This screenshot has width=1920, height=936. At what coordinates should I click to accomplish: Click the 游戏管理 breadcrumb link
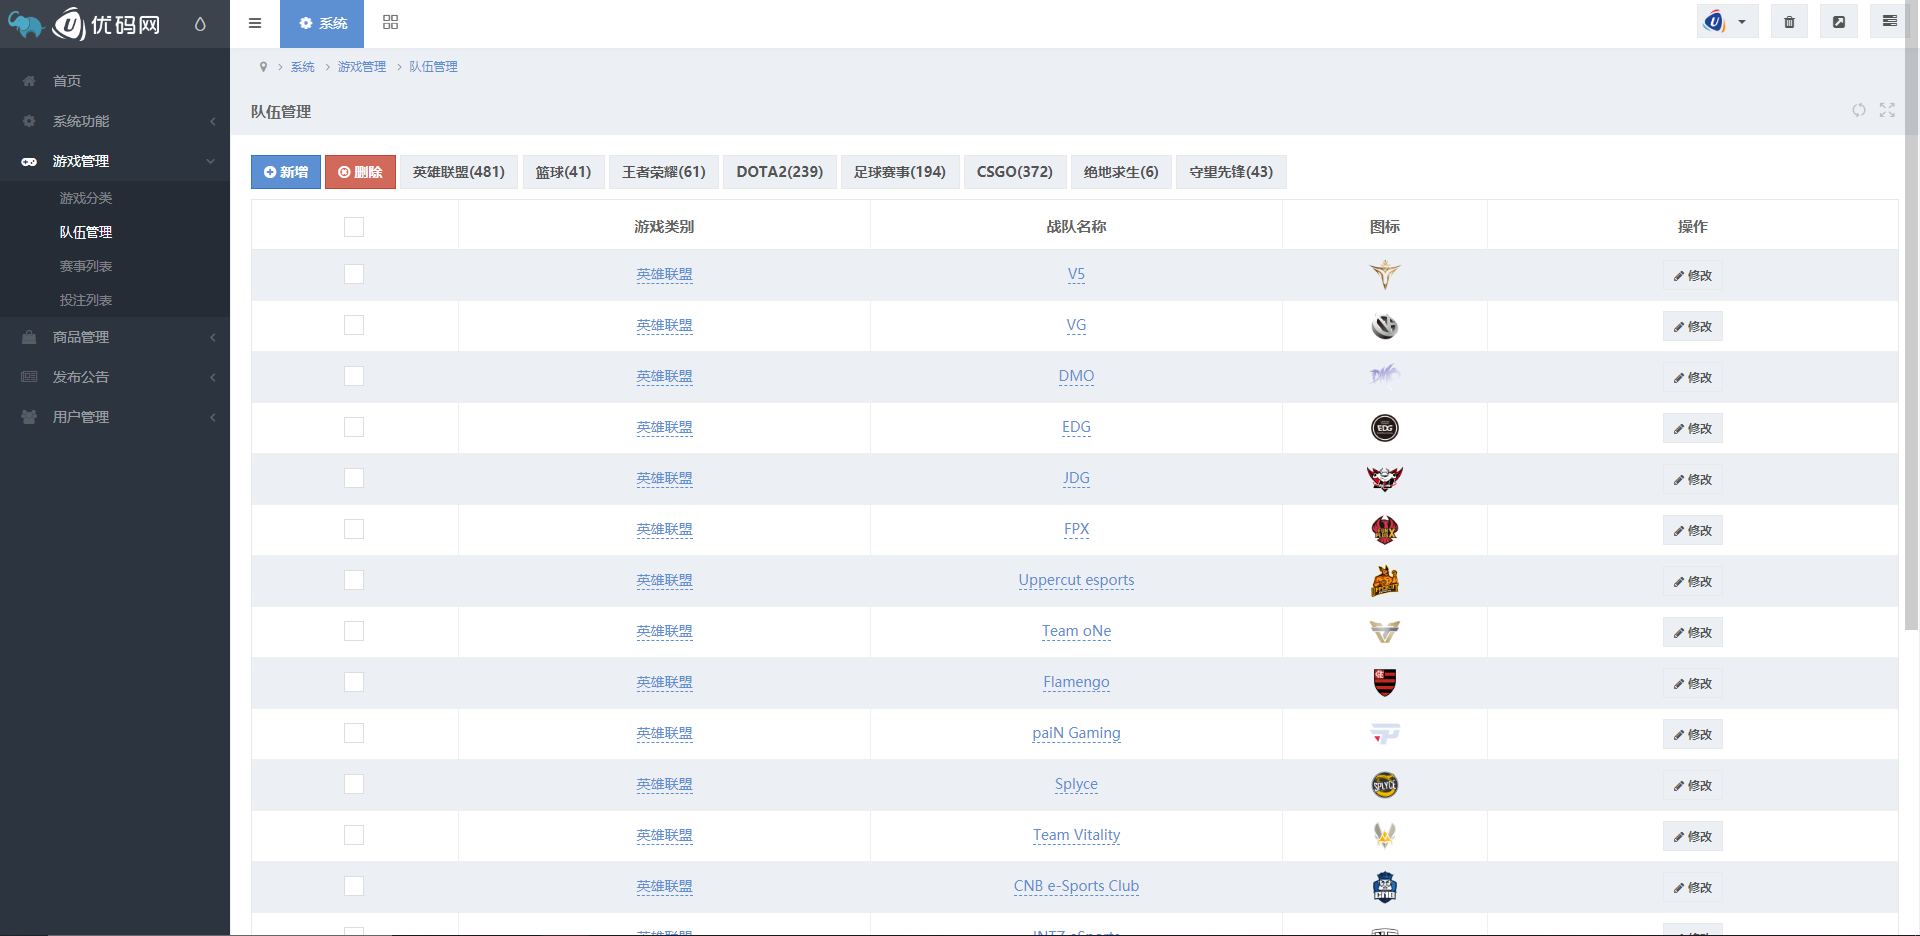click(x=362, y=67)
